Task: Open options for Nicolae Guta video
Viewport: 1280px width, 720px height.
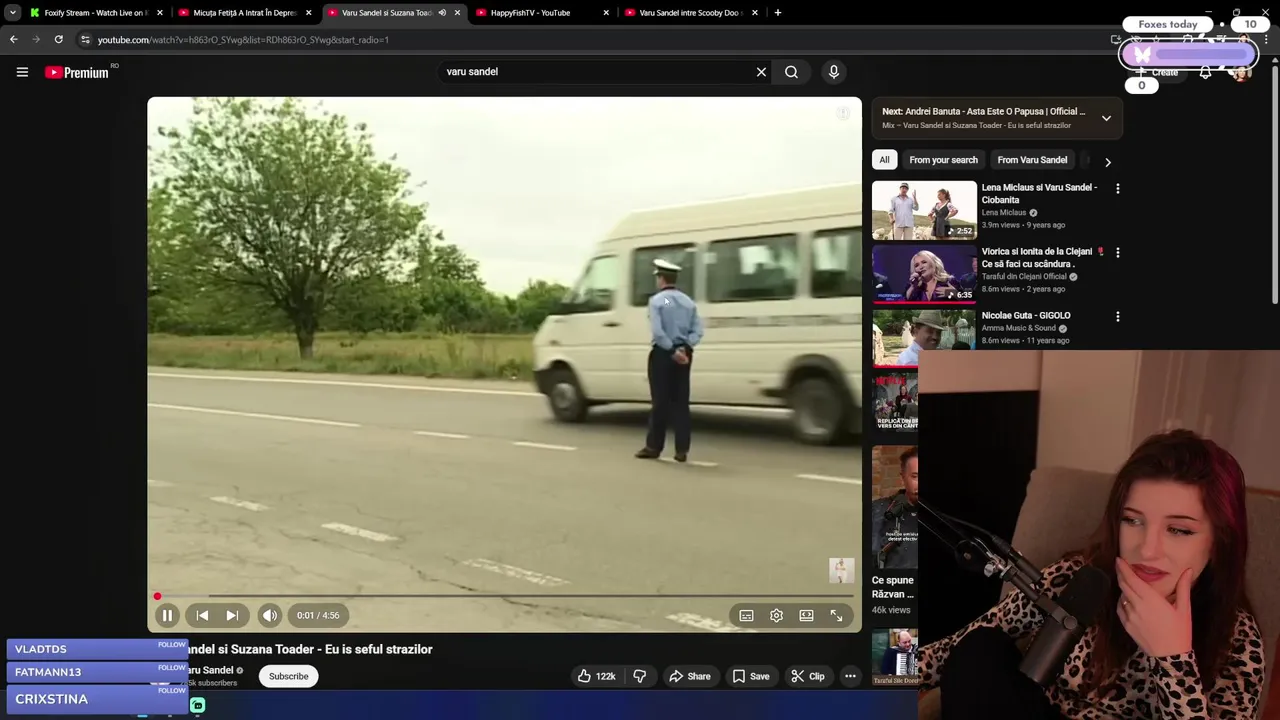Action: pyautogui.click(x=1117, y=317)
